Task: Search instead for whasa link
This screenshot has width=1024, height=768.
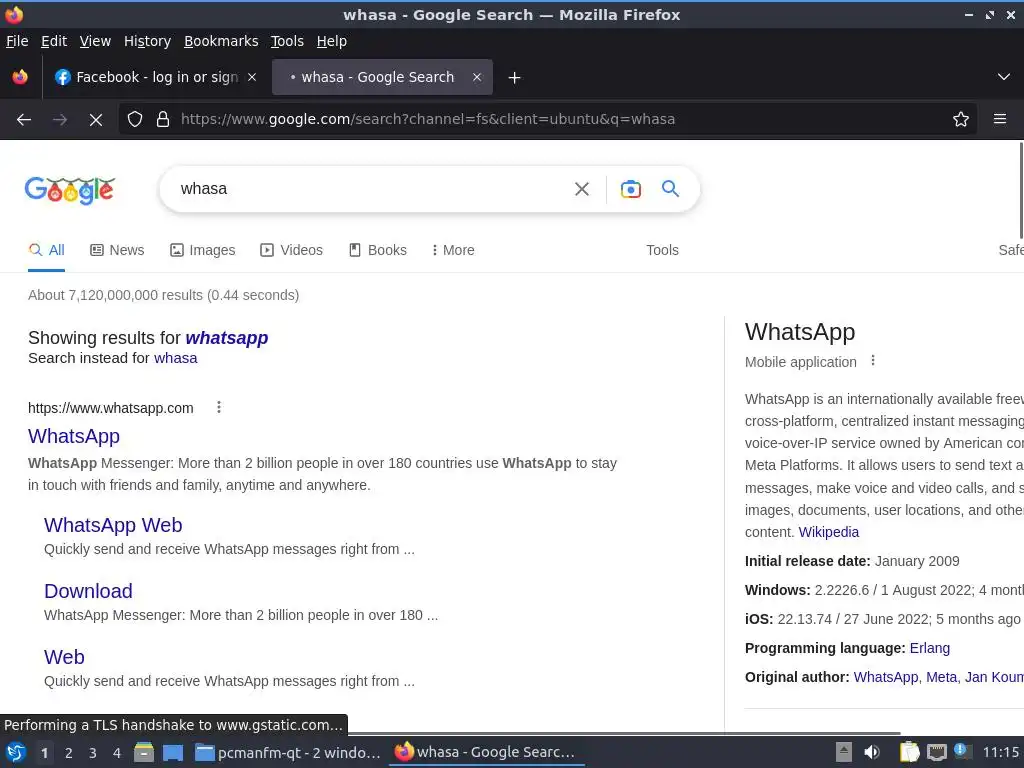Action: (176, 358)
